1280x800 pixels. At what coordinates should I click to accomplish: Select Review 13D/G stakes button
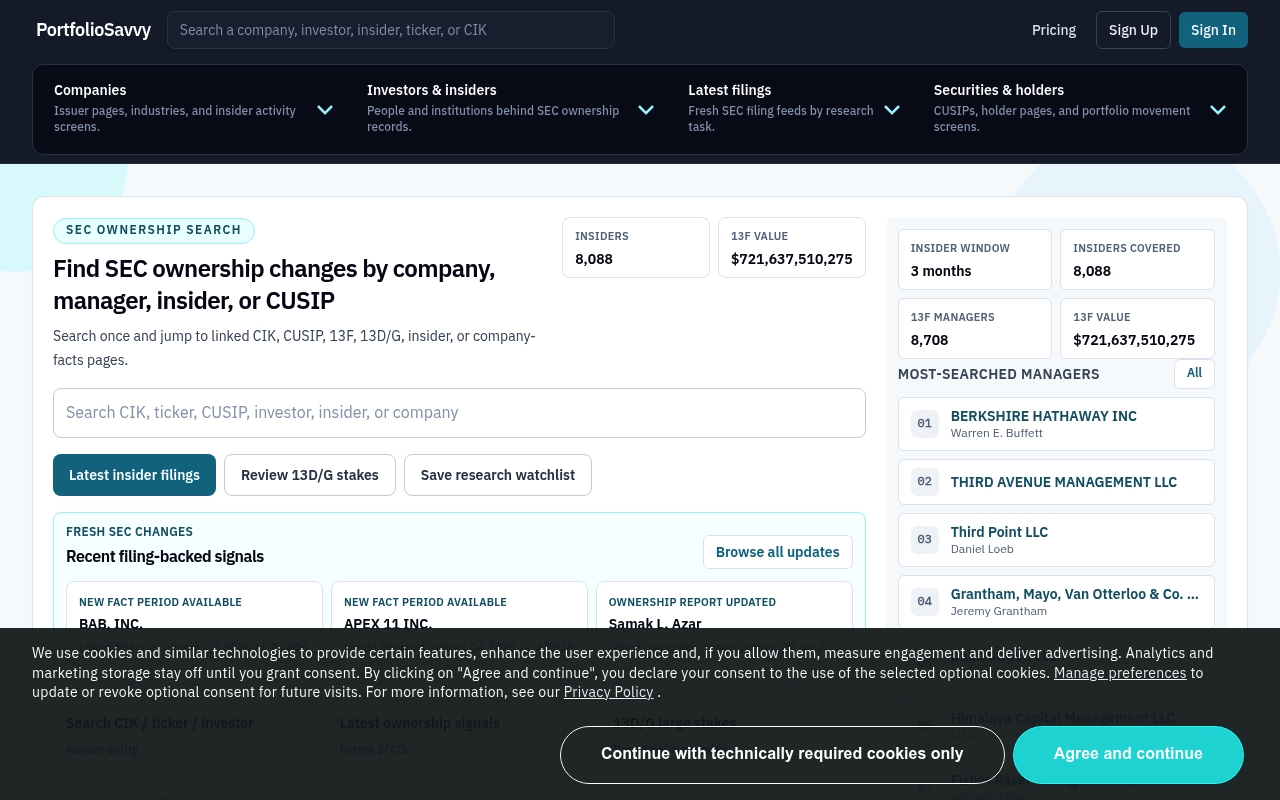pyautogui.click(x=310, y=475)
